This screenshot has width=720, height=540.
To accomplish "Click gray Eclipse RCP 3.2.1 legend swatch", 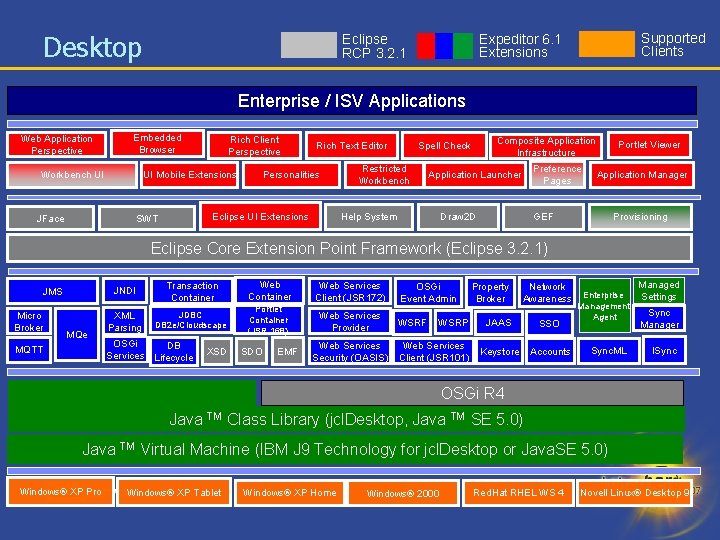I will click(309, 45).
